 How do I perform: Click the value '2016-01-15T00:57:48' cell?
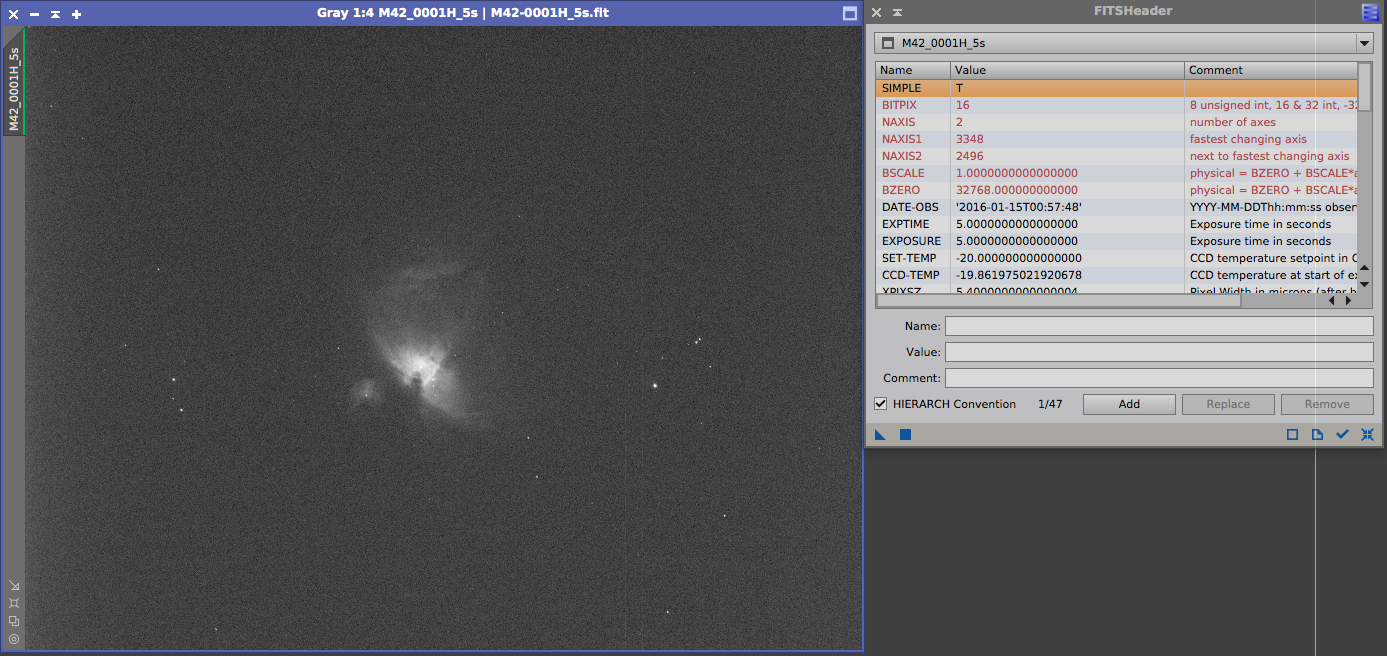pos(1067,207)
